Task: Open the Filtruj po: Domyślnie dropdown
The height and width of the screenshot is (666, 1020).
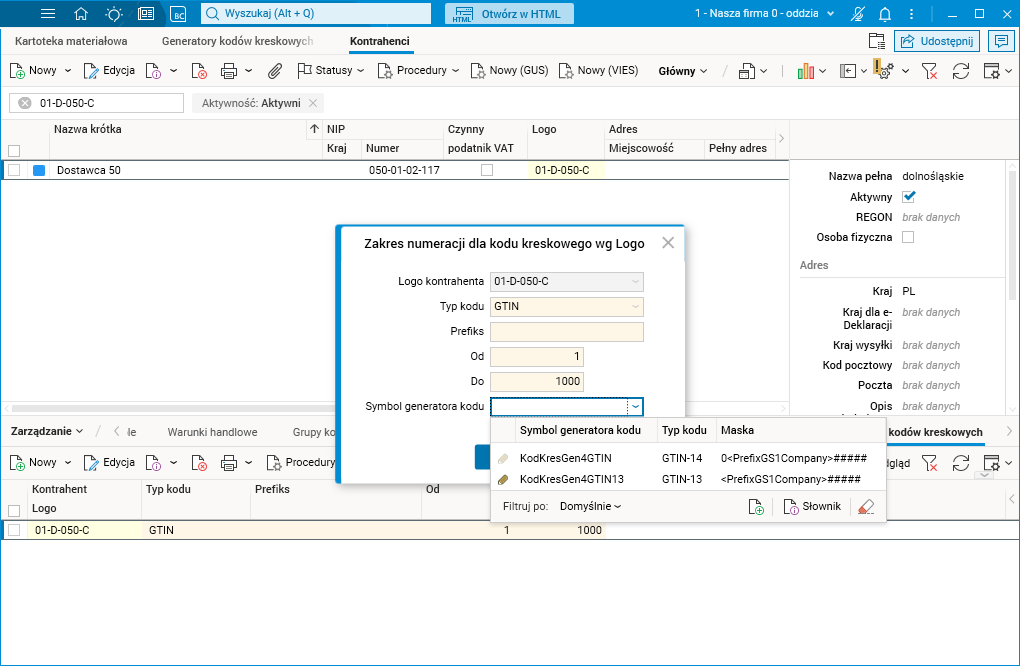Action: click(x=590, y=507)
